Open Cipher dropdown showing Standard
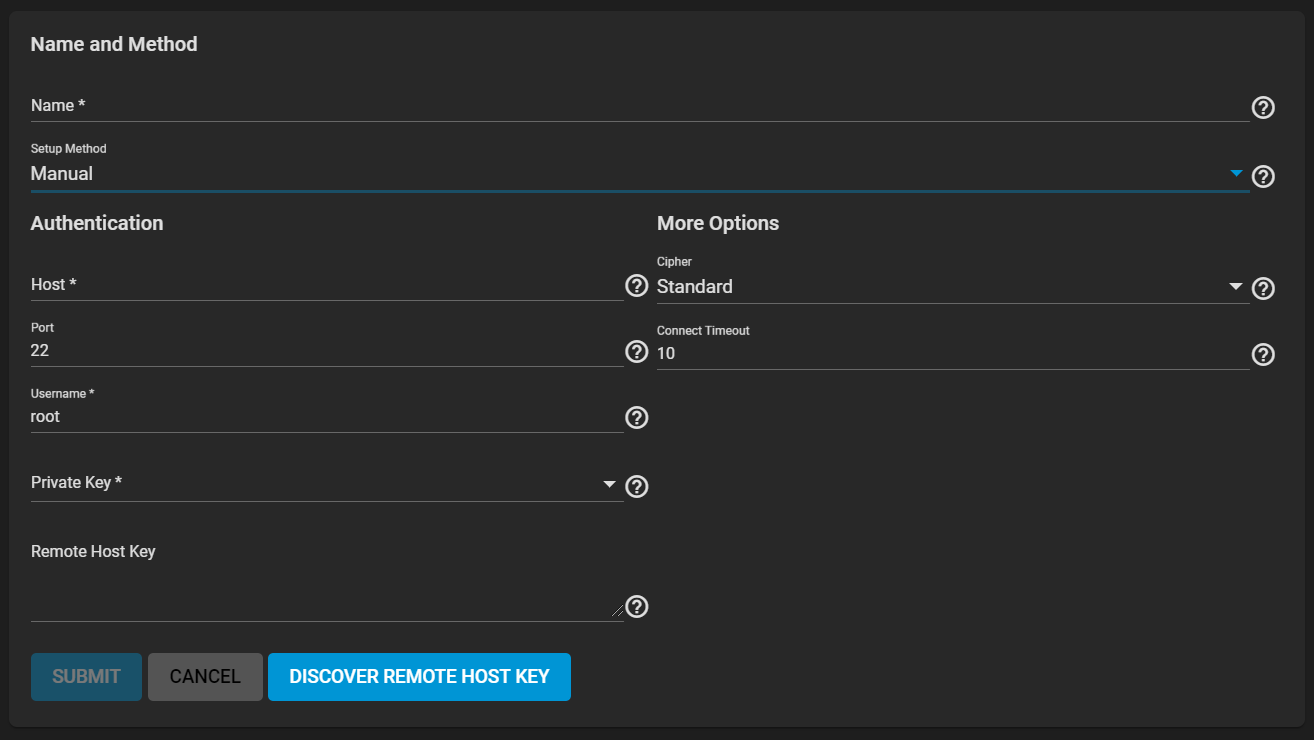The height and width of the screenshot is (740, 1314). [953, 287]
